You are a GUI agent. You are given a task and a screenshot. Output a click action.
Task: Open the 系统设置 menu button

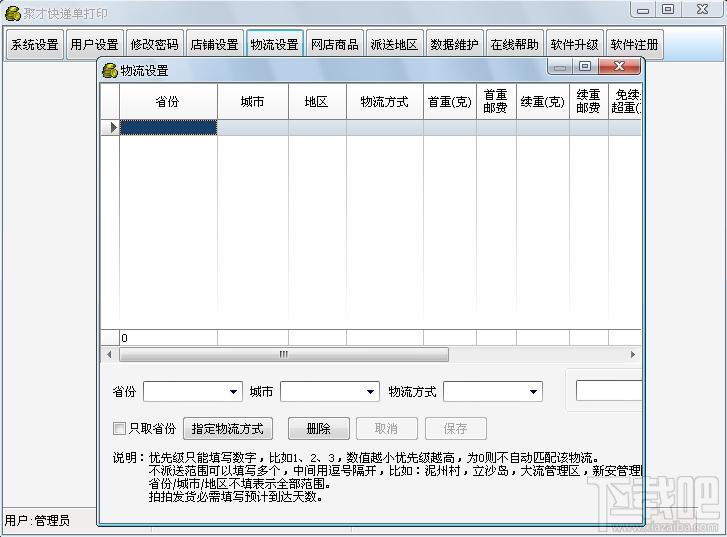35,45
